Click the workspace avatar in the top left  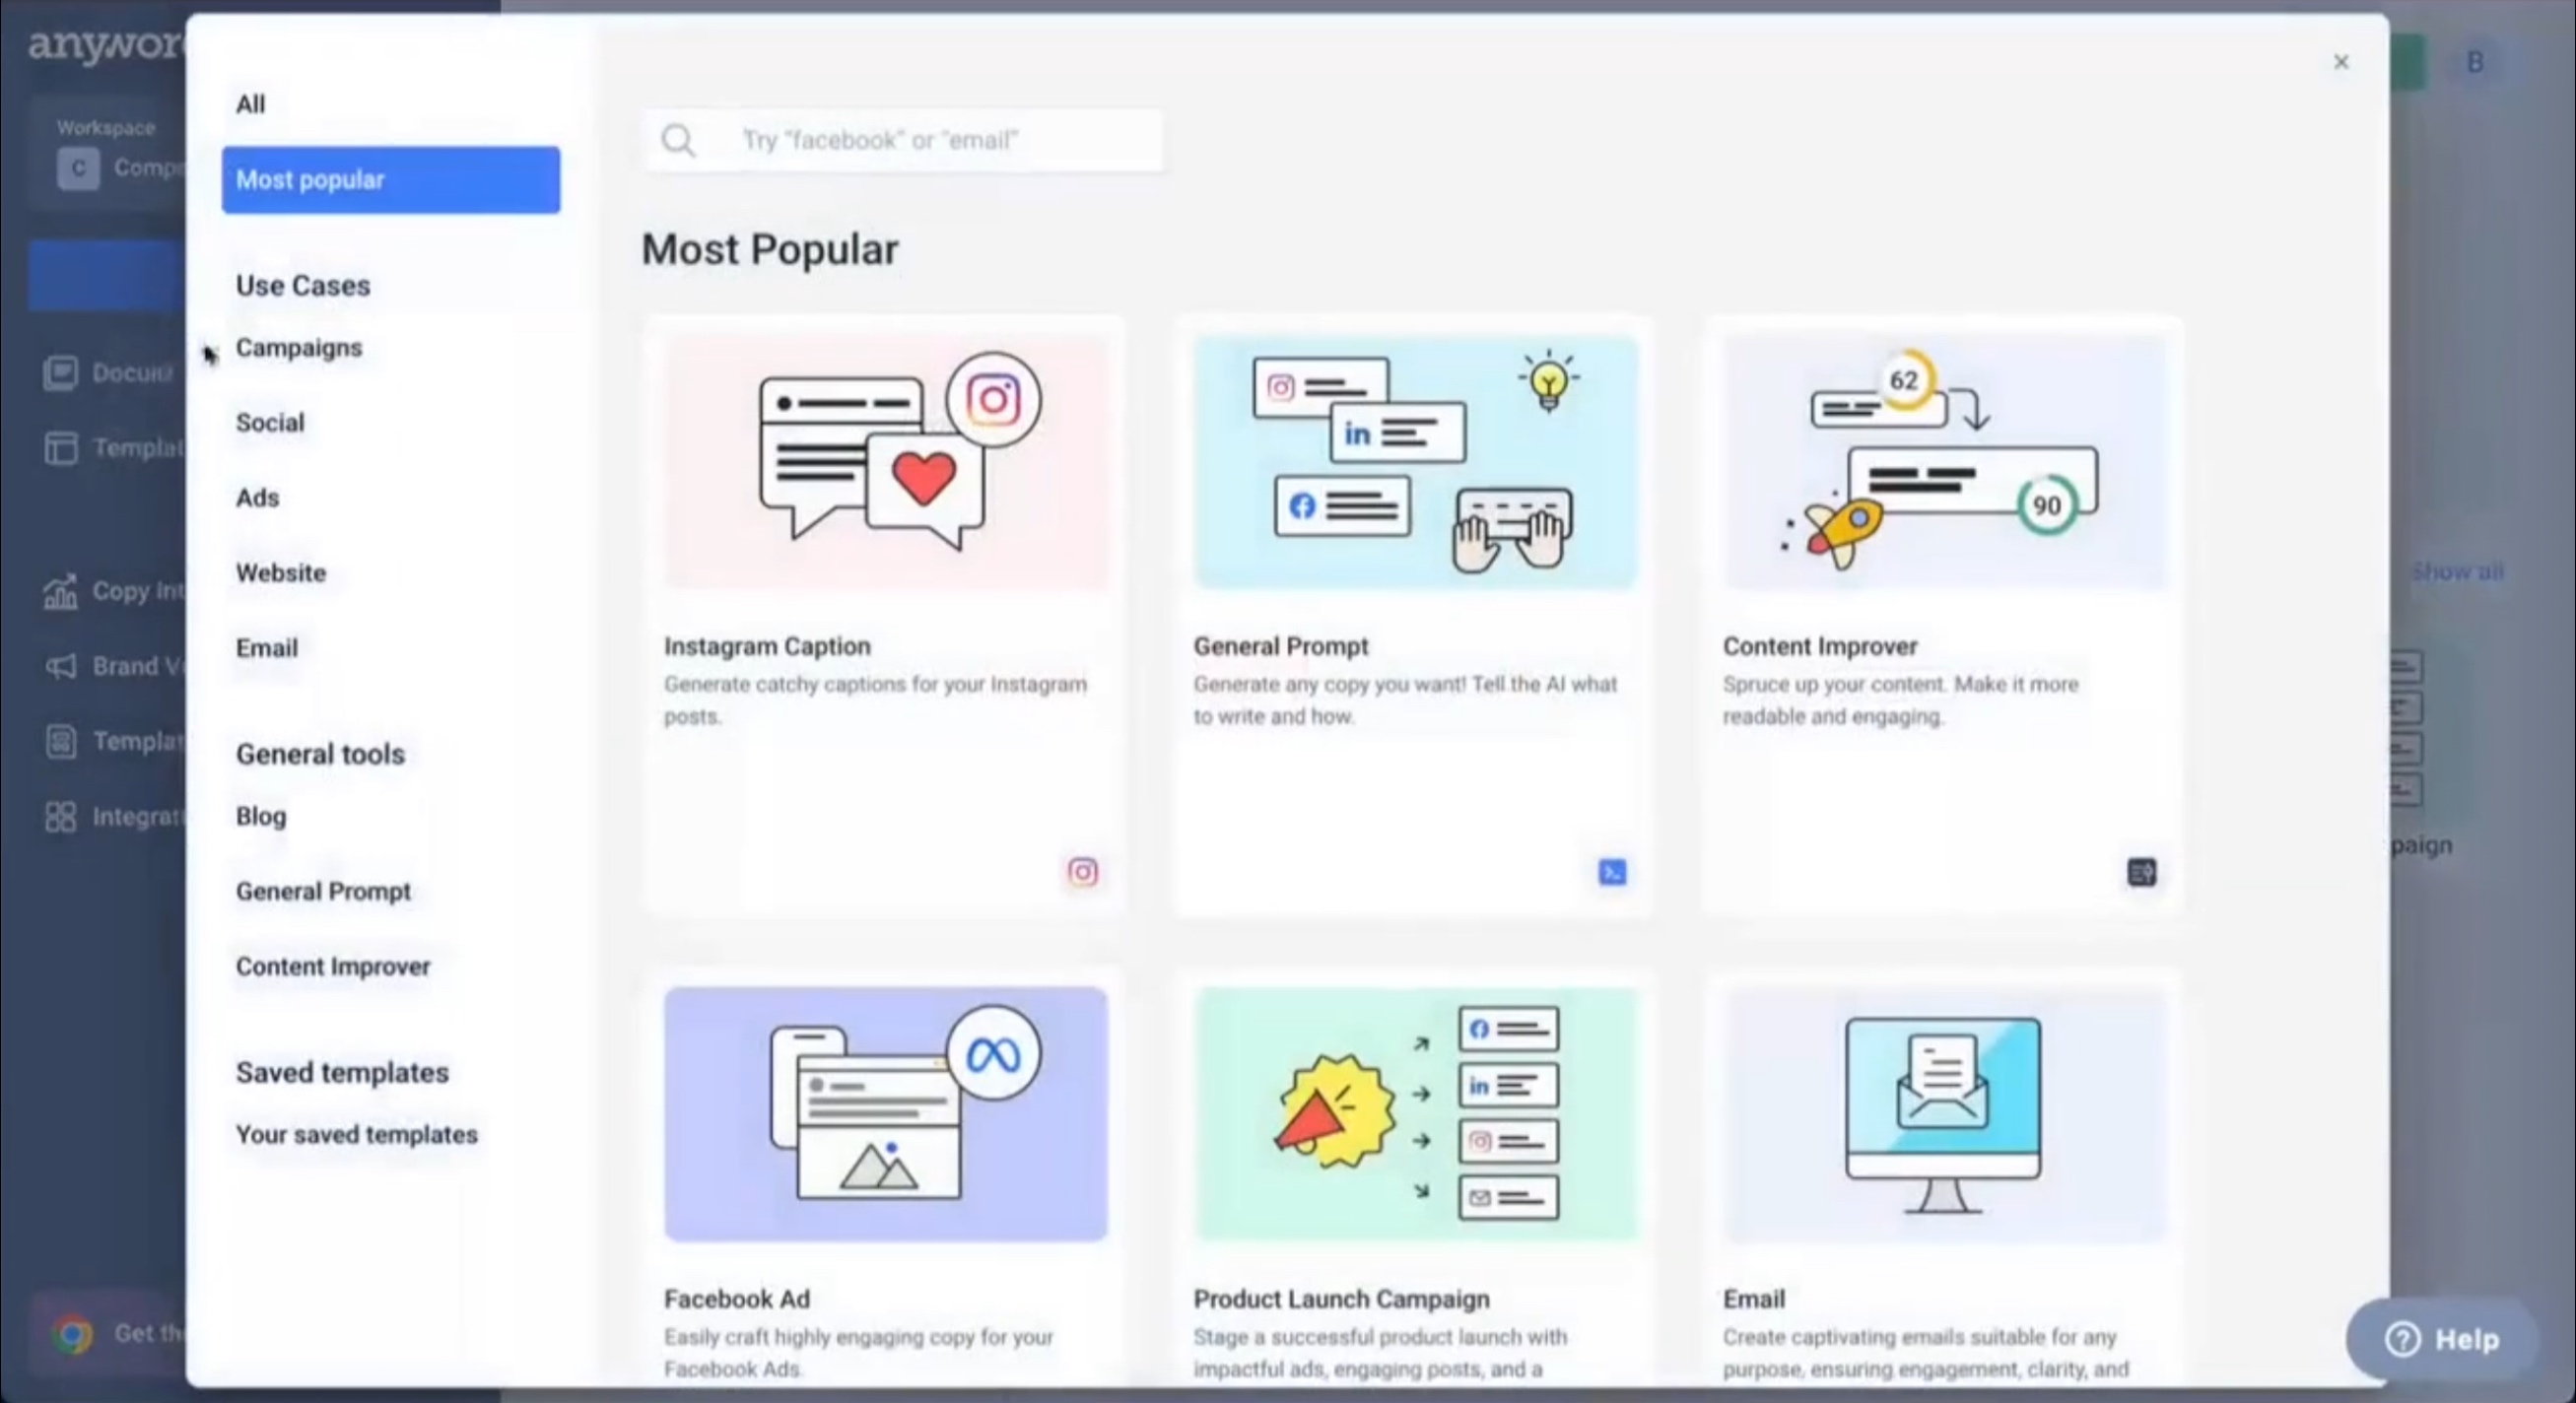pos(78,167)
